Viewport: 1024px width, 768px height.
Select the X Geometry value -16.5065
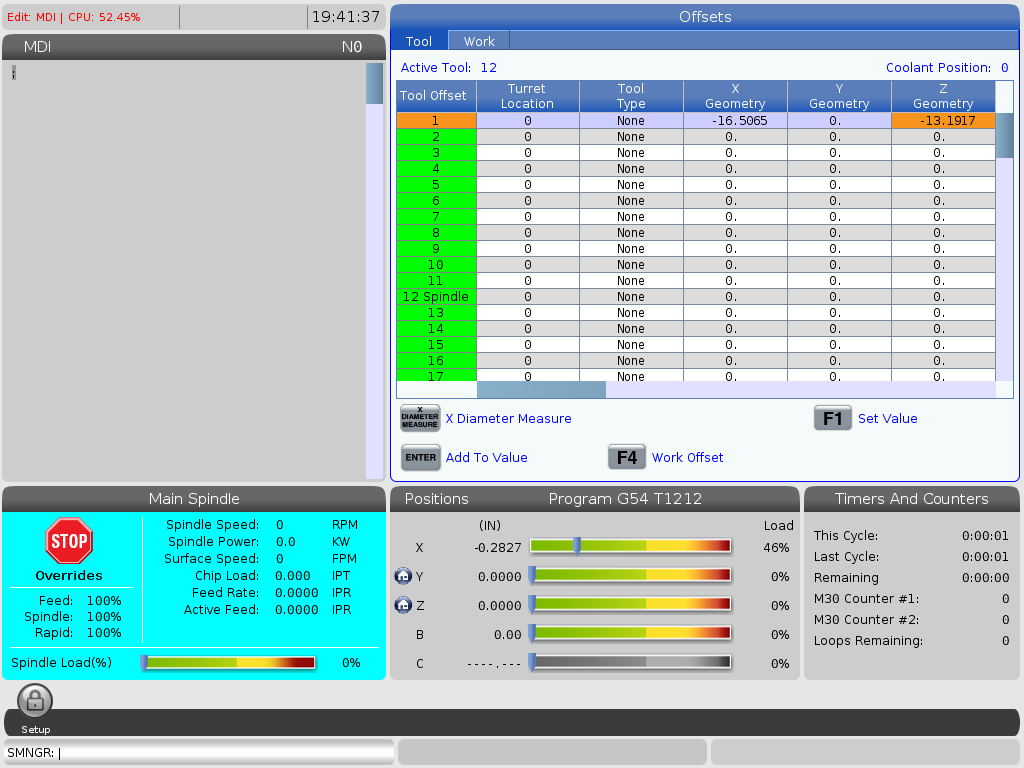[735, 121]
